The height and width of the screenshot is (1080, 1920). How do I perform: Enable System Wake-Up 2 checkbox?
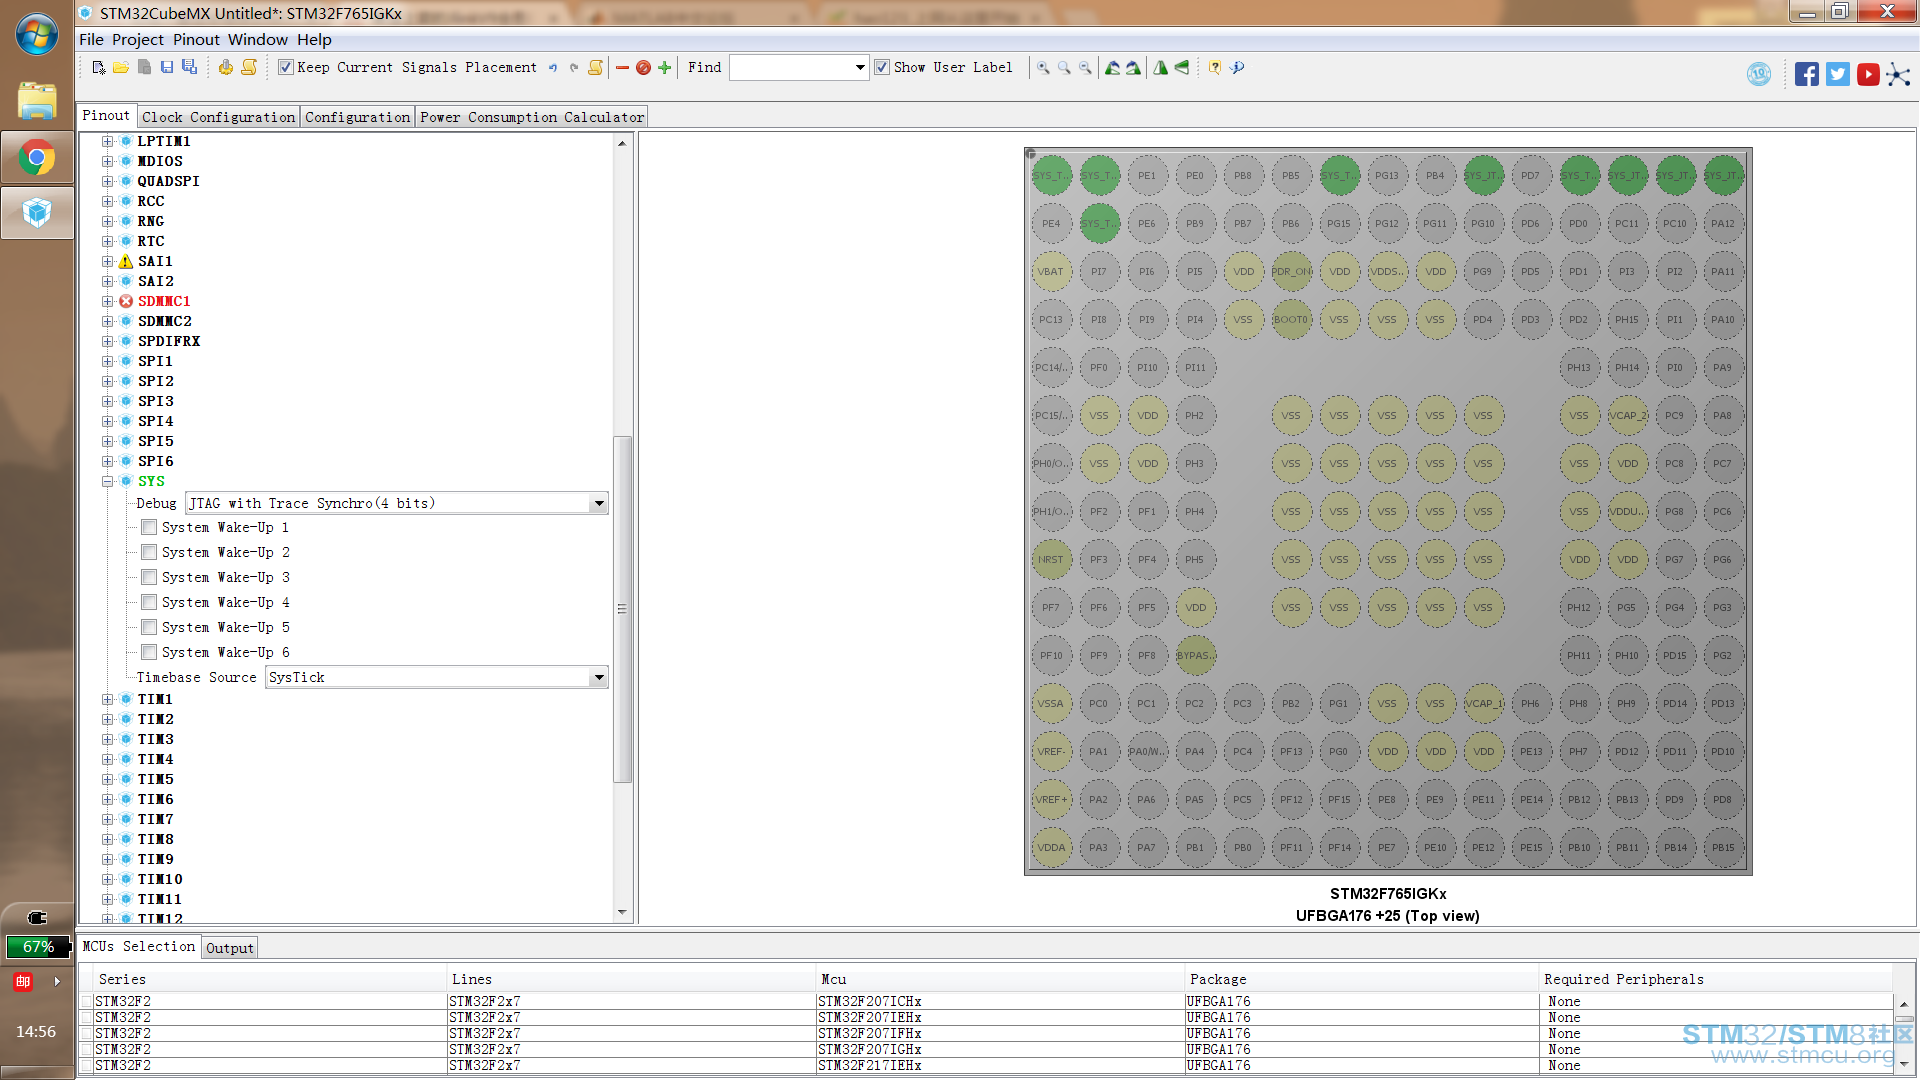pyautogui.click(x=149, y=552)
